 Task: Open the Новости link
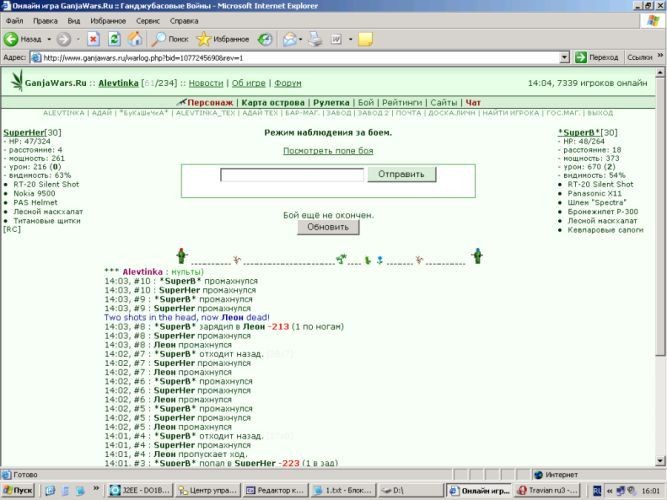pyautogui.click(x=206, y=83)
